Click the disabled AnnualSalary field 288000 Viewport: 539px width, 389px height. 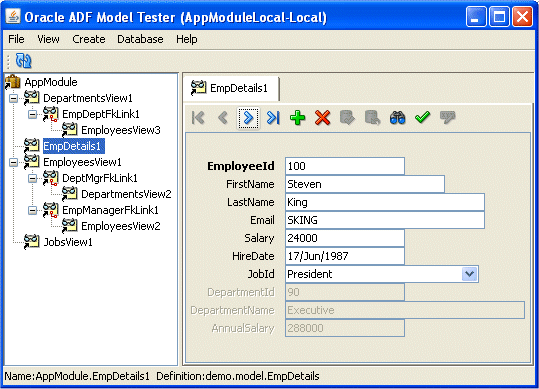[345, 328]
